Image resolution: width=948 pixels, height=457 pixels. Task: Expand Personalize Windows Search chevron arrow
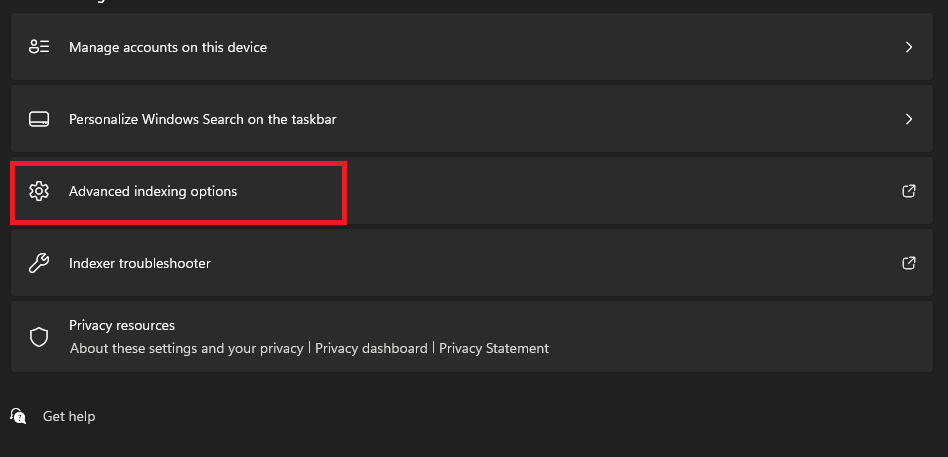(x=909, y=119)
